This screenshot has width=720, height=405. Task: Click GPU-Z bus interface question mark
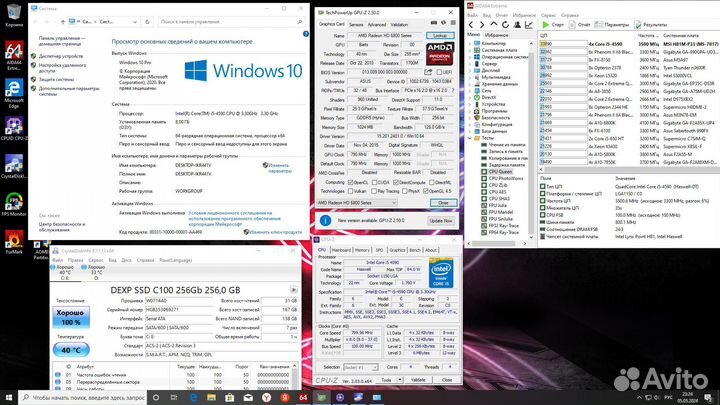click(453, 90)
